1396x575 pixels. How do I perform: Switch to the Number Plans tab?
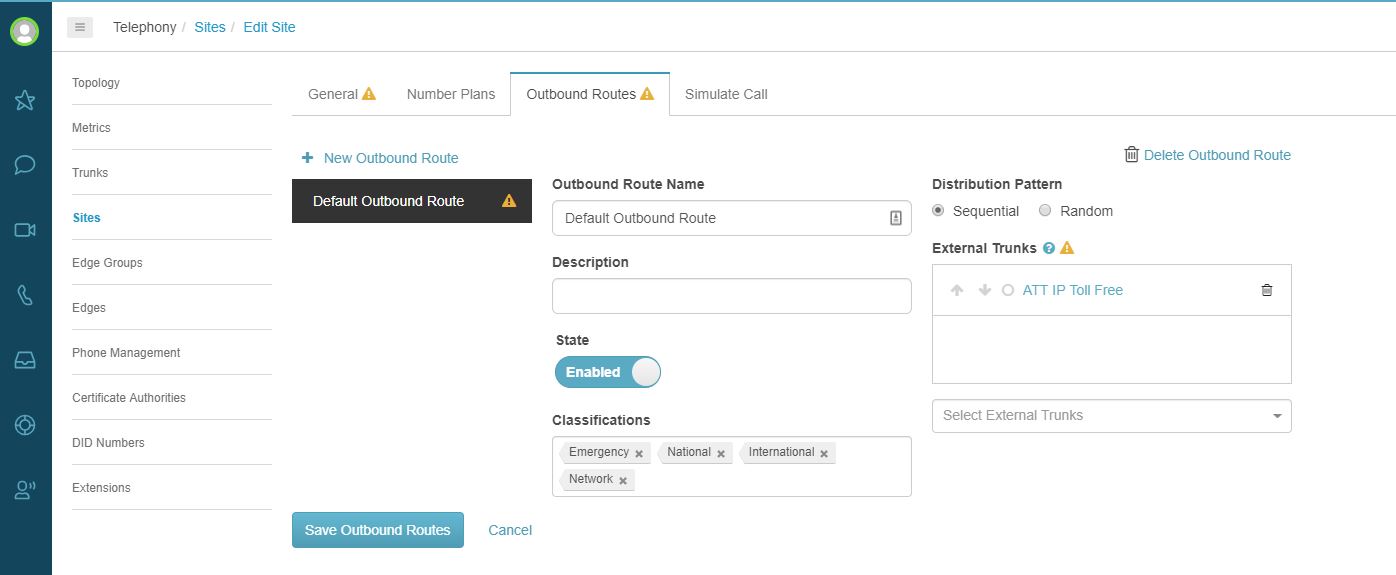click(x=451, y=94)
